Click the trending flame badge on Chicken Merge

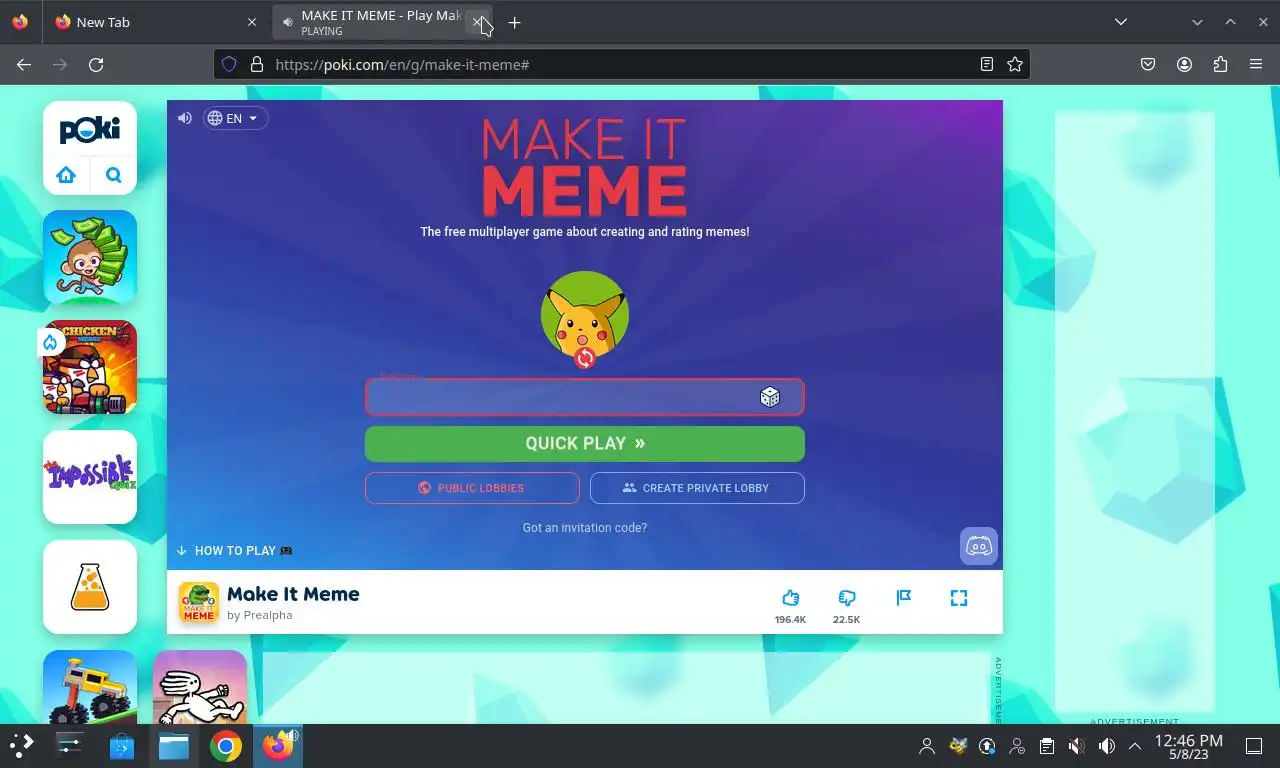[50, 343]
